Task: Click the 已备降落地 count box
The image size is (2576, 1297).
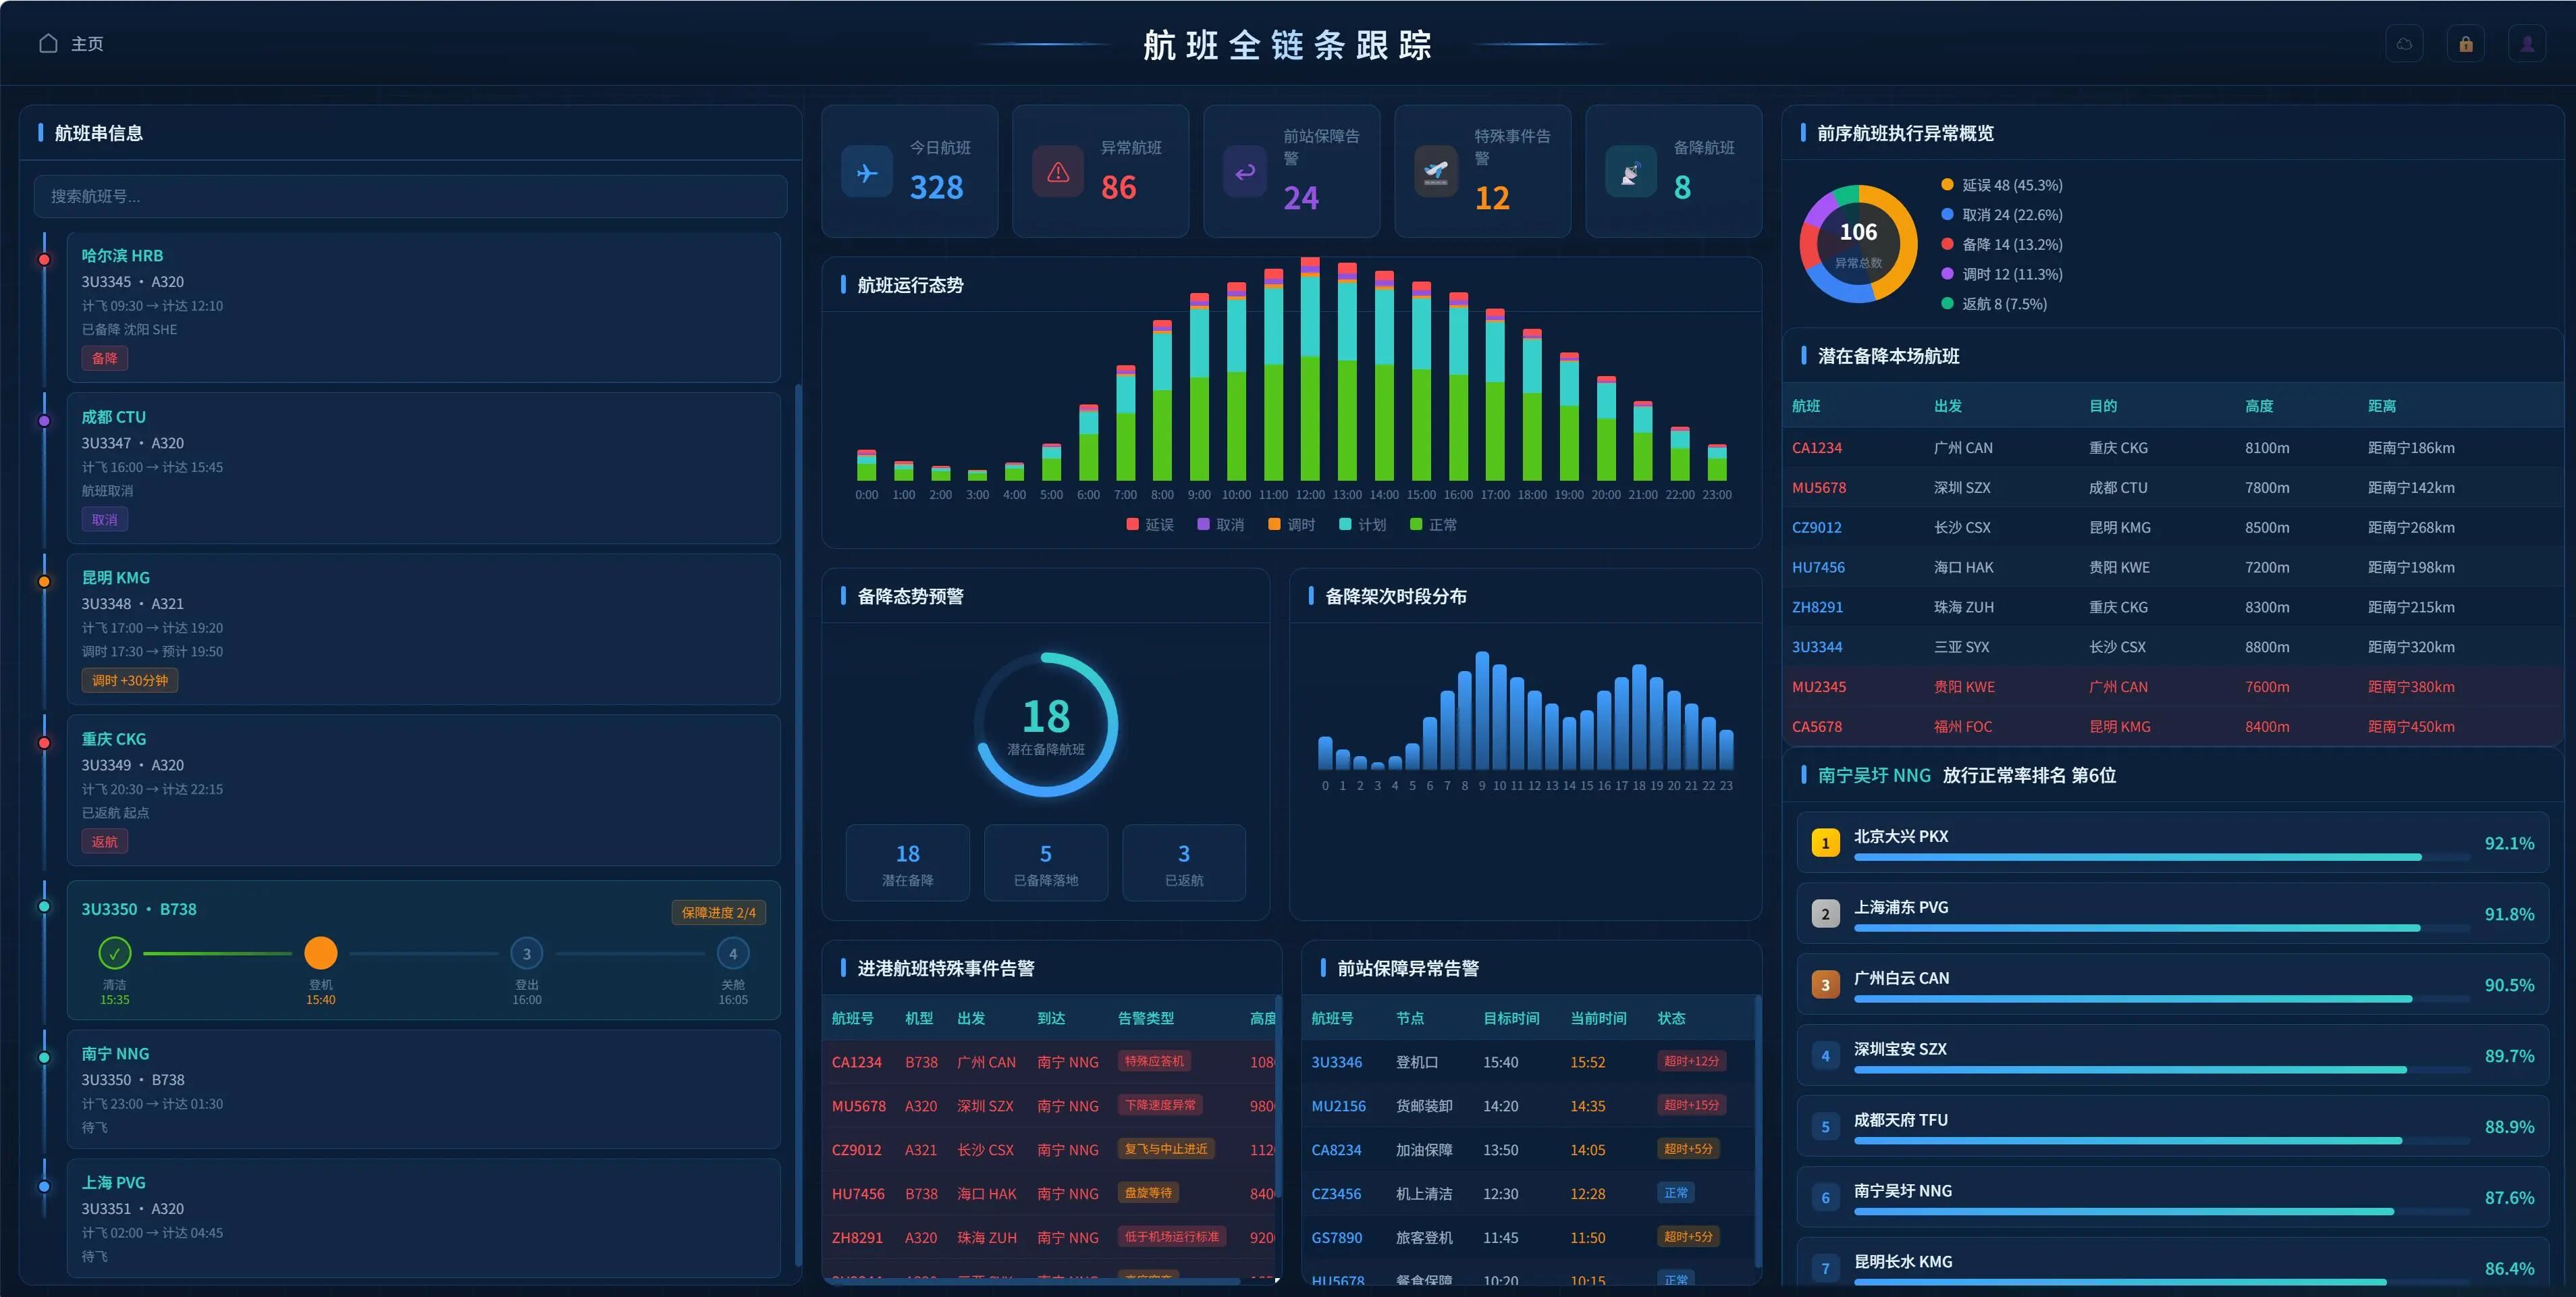Action: [1046, 863]
